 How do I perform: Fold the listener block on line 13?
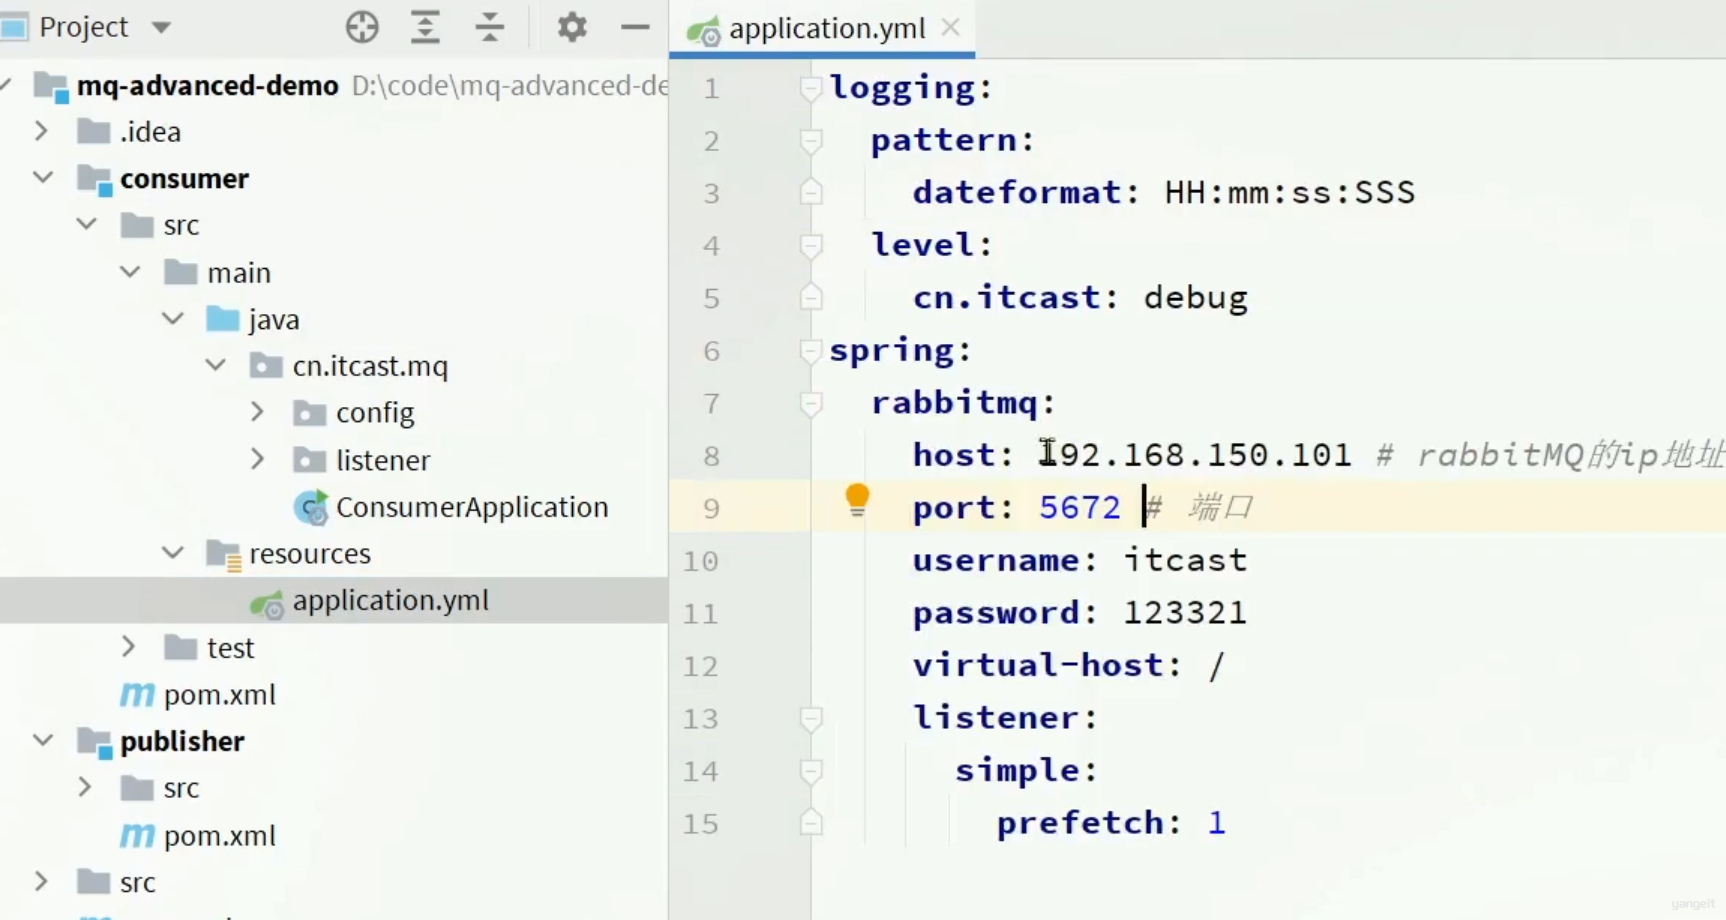coord(811,719)
